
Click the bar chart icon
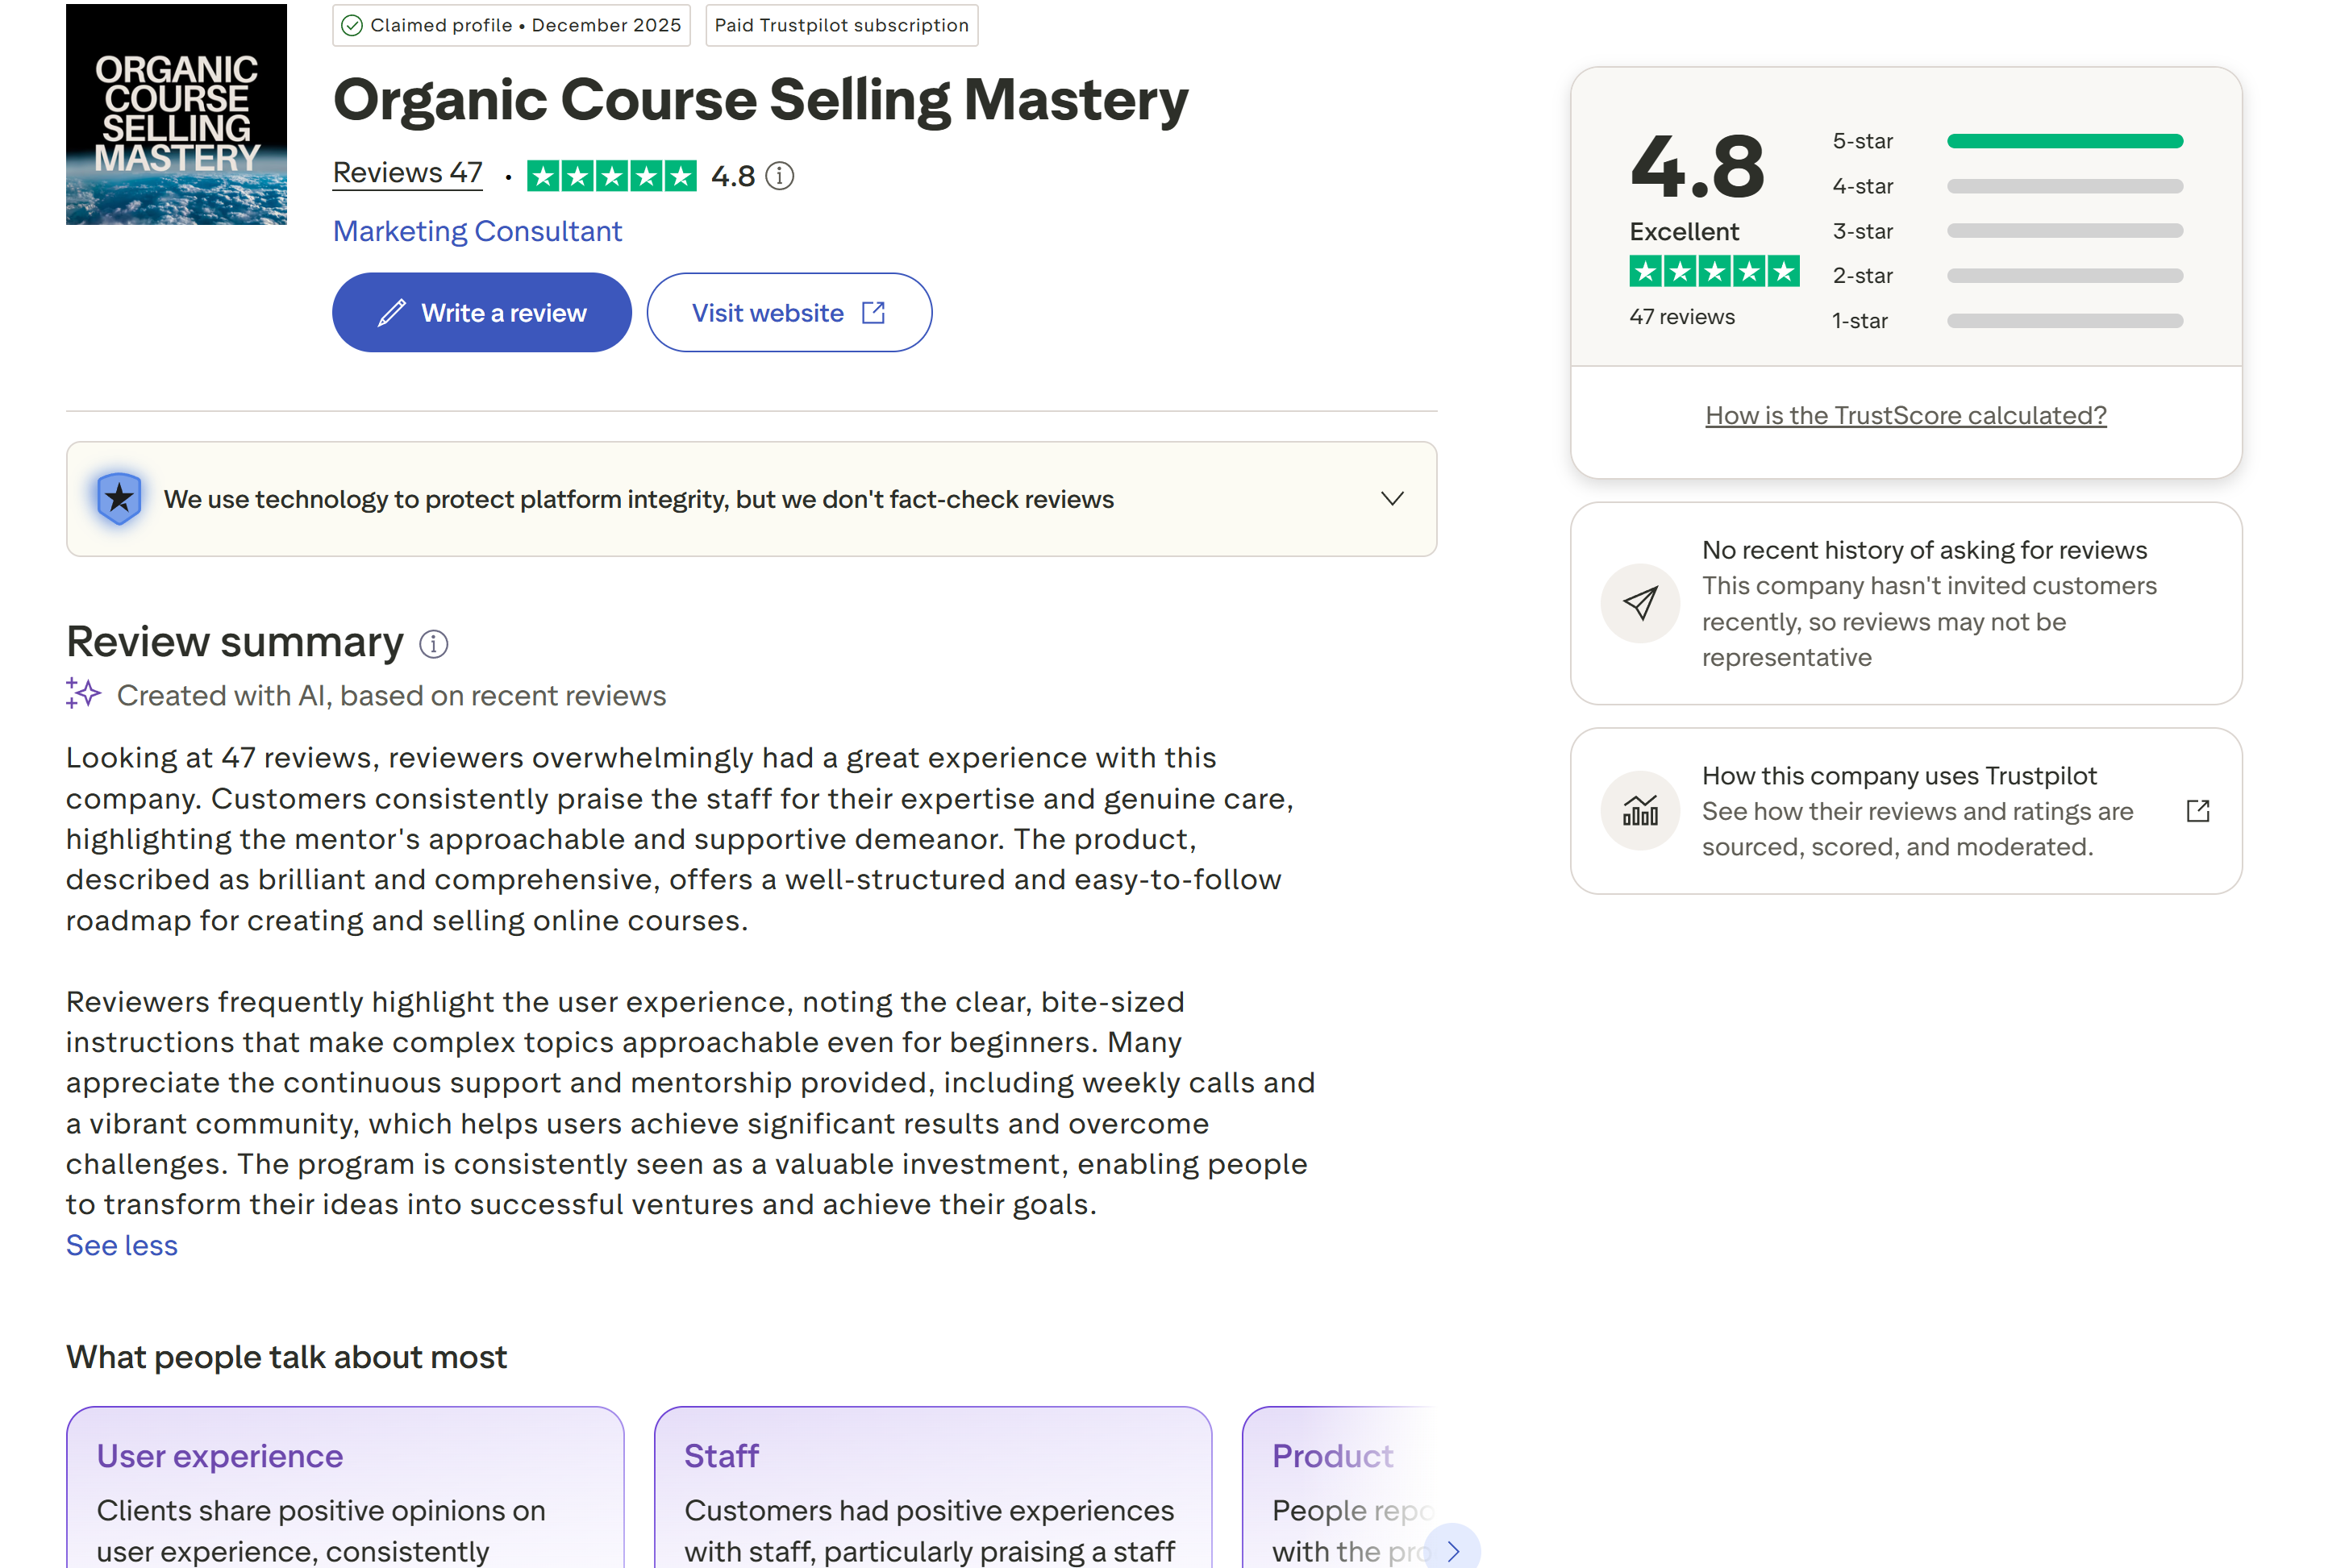click(x=1640, y=811)
